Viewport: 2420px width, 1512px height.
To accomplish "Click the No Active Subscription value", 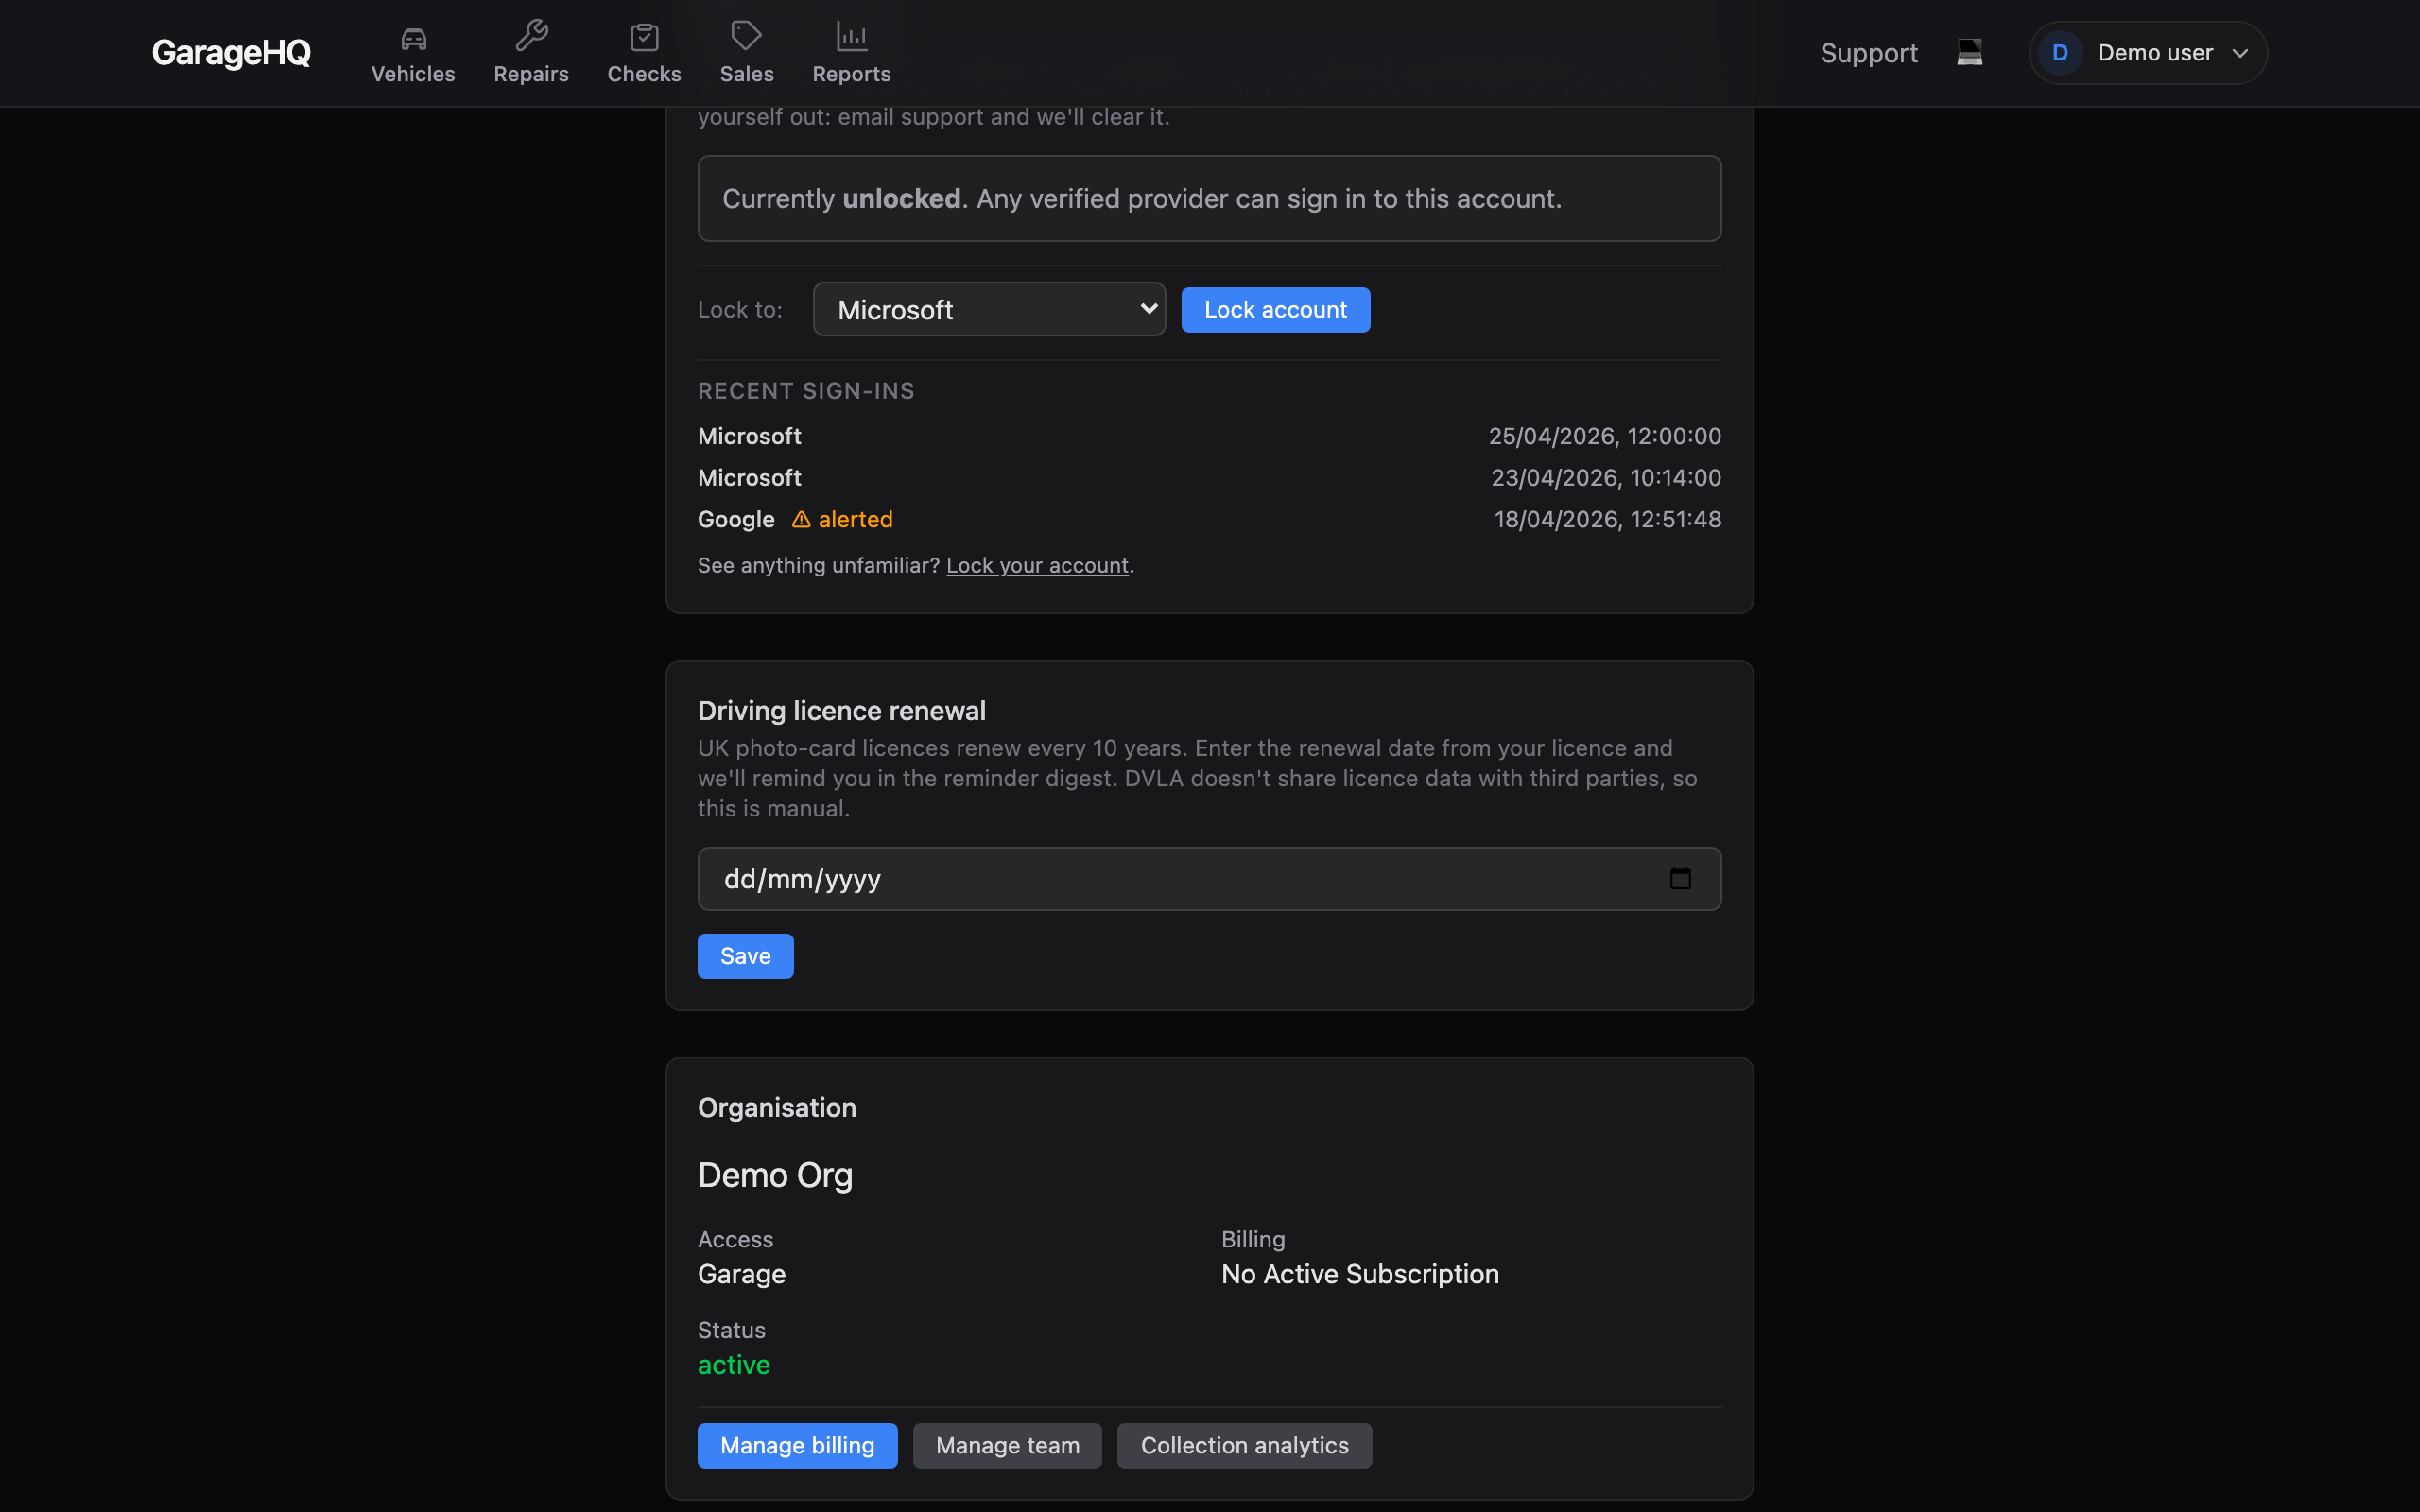I will click(x=1360, y=1274).
